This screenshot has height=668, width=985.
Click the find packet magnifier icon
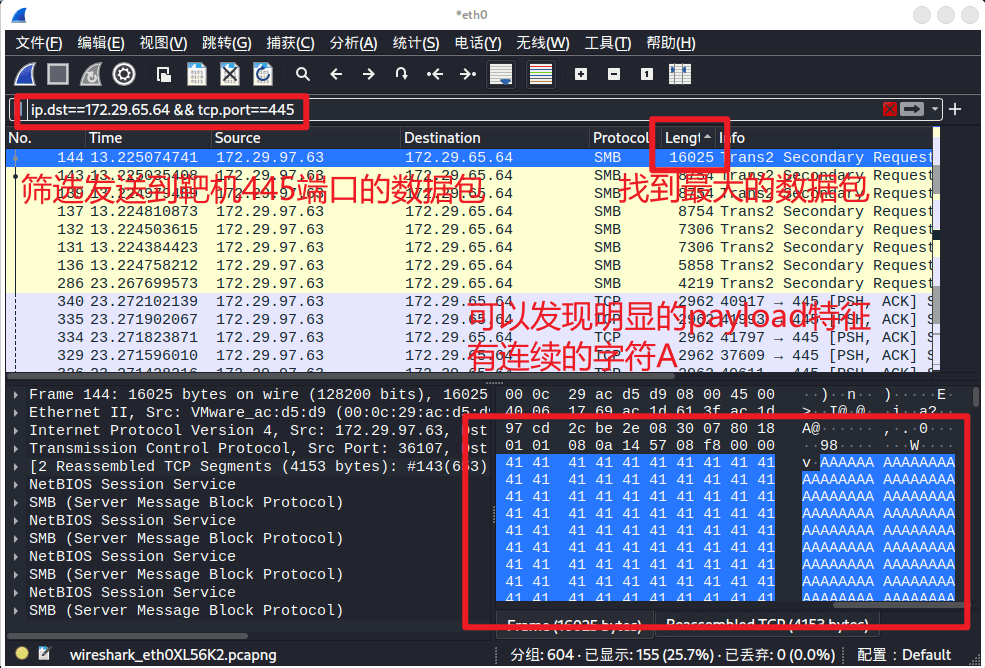302,74
